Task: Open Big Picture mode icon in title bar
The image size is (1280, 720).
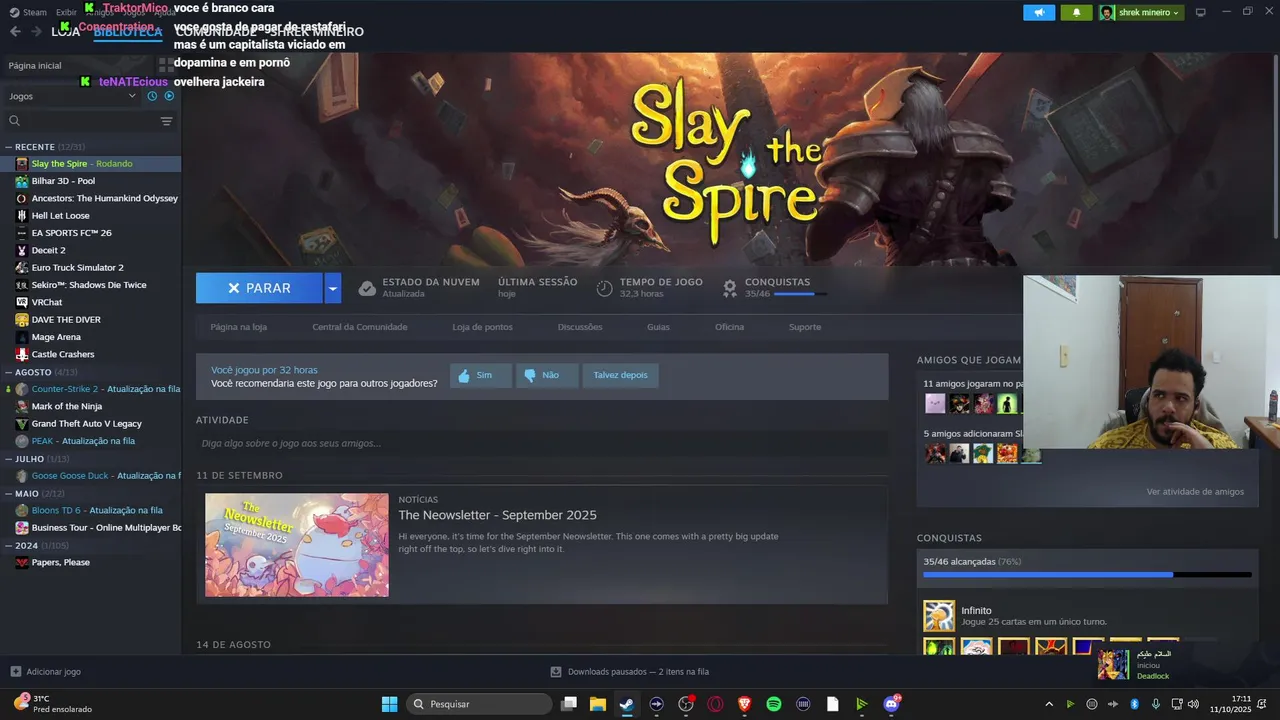Action: click(1200, 12)
